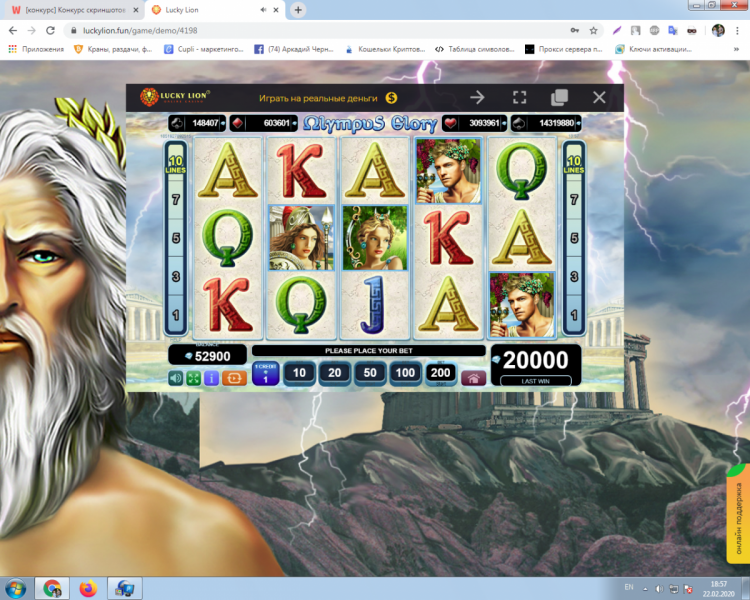Toggle fullscreen with green arrows icon

click(193, 378)
